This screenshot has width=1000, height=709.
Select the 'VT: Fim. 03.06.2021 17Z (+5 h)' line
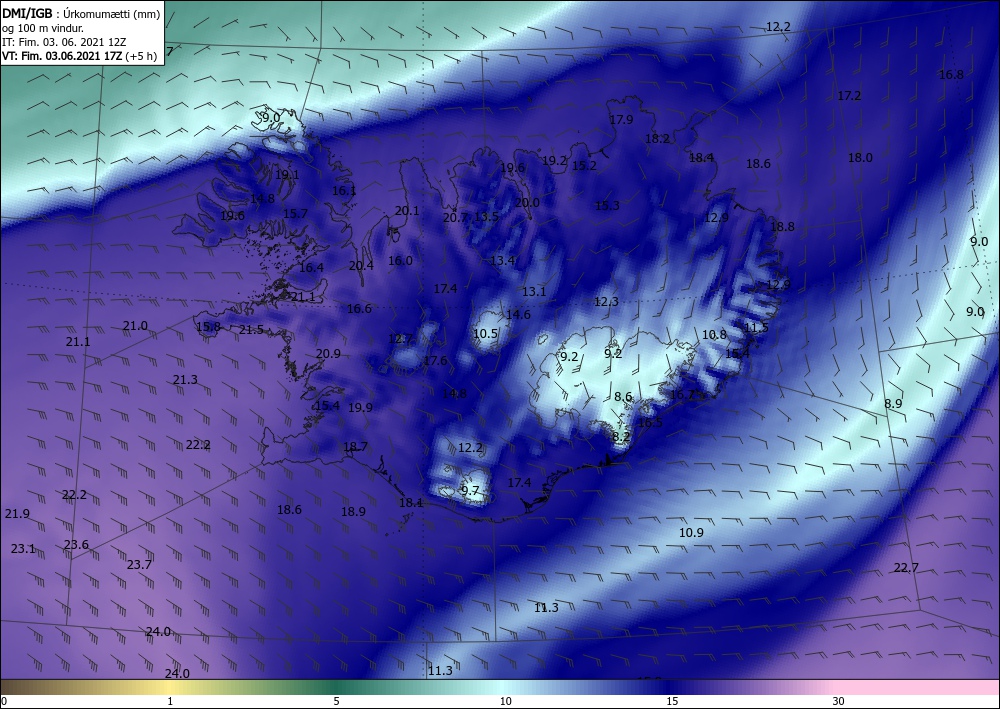tap(79, 56)
